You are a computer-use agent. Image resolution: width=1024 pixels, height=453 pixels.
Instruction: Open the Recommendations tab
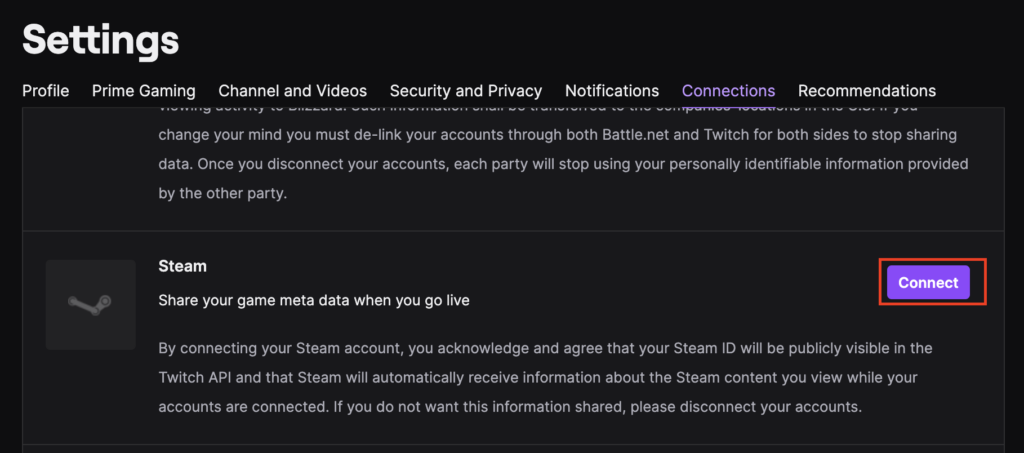click(x=867, y=91)
